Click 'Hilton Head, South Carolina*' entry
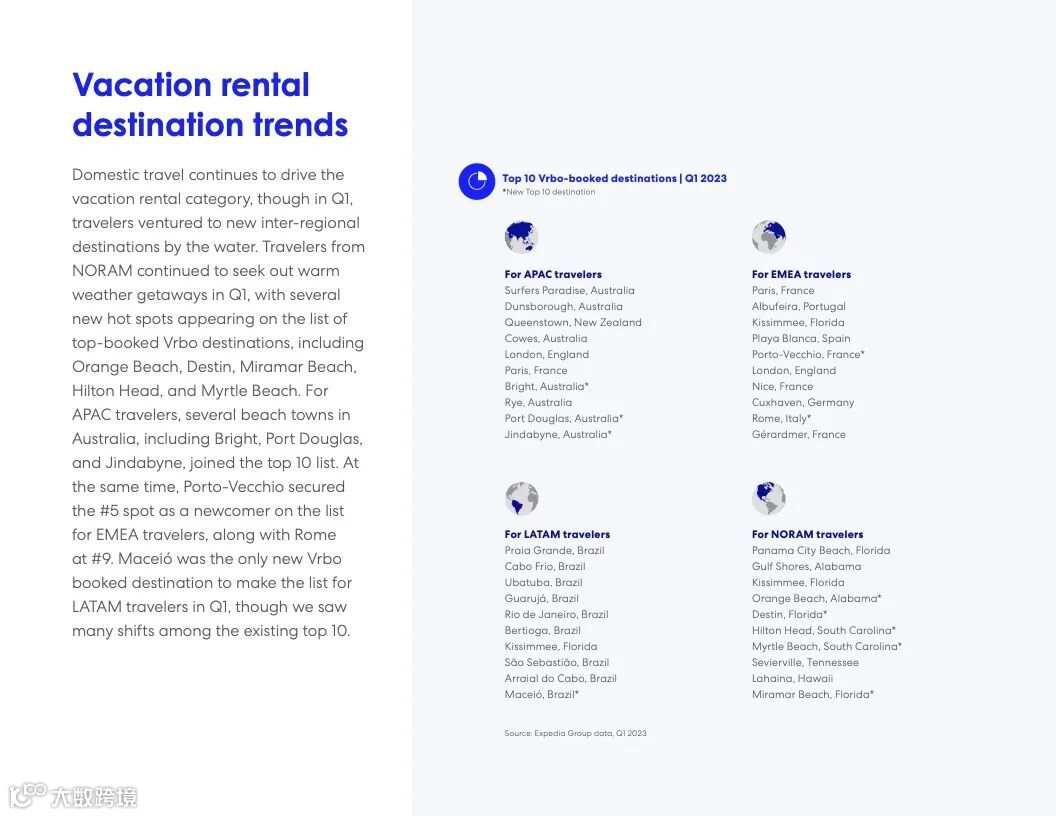The image size is (1056, 816). pyautogui.click(x=824, y=630)
